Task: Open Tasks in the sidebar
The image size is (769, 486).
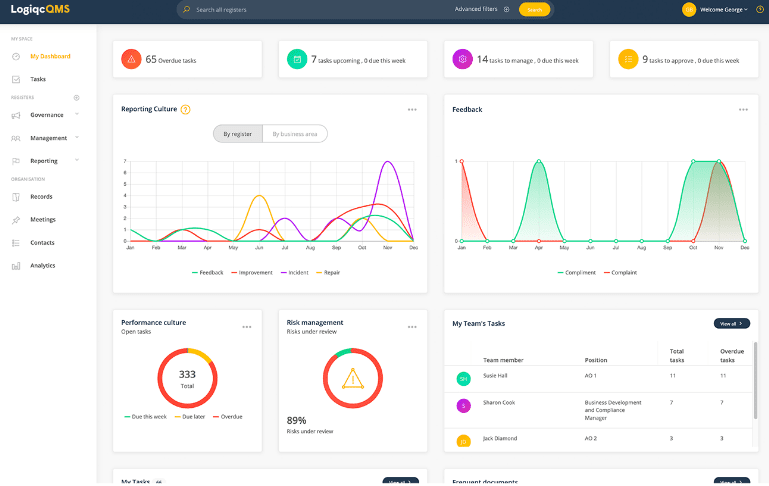Action: pyautogui.click(x=38, y=79)
